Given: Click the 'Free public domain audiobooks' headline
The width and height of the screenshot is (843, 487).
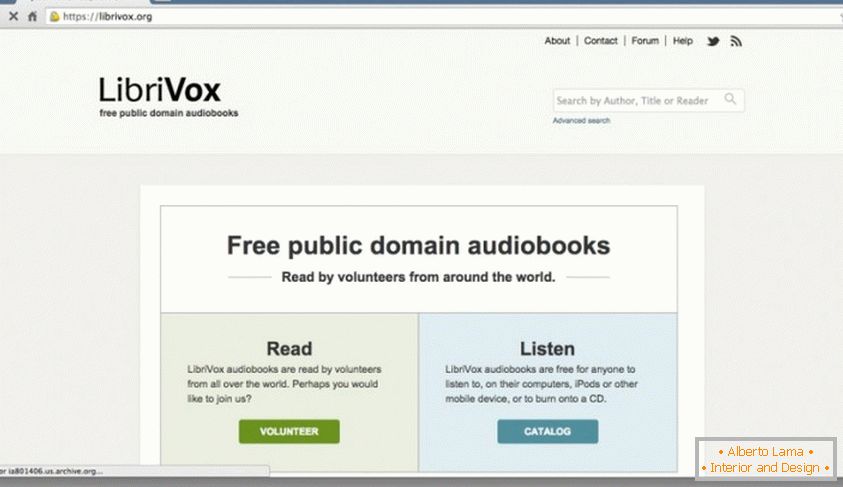Looking at the screenshot, I should coord(418,246).
